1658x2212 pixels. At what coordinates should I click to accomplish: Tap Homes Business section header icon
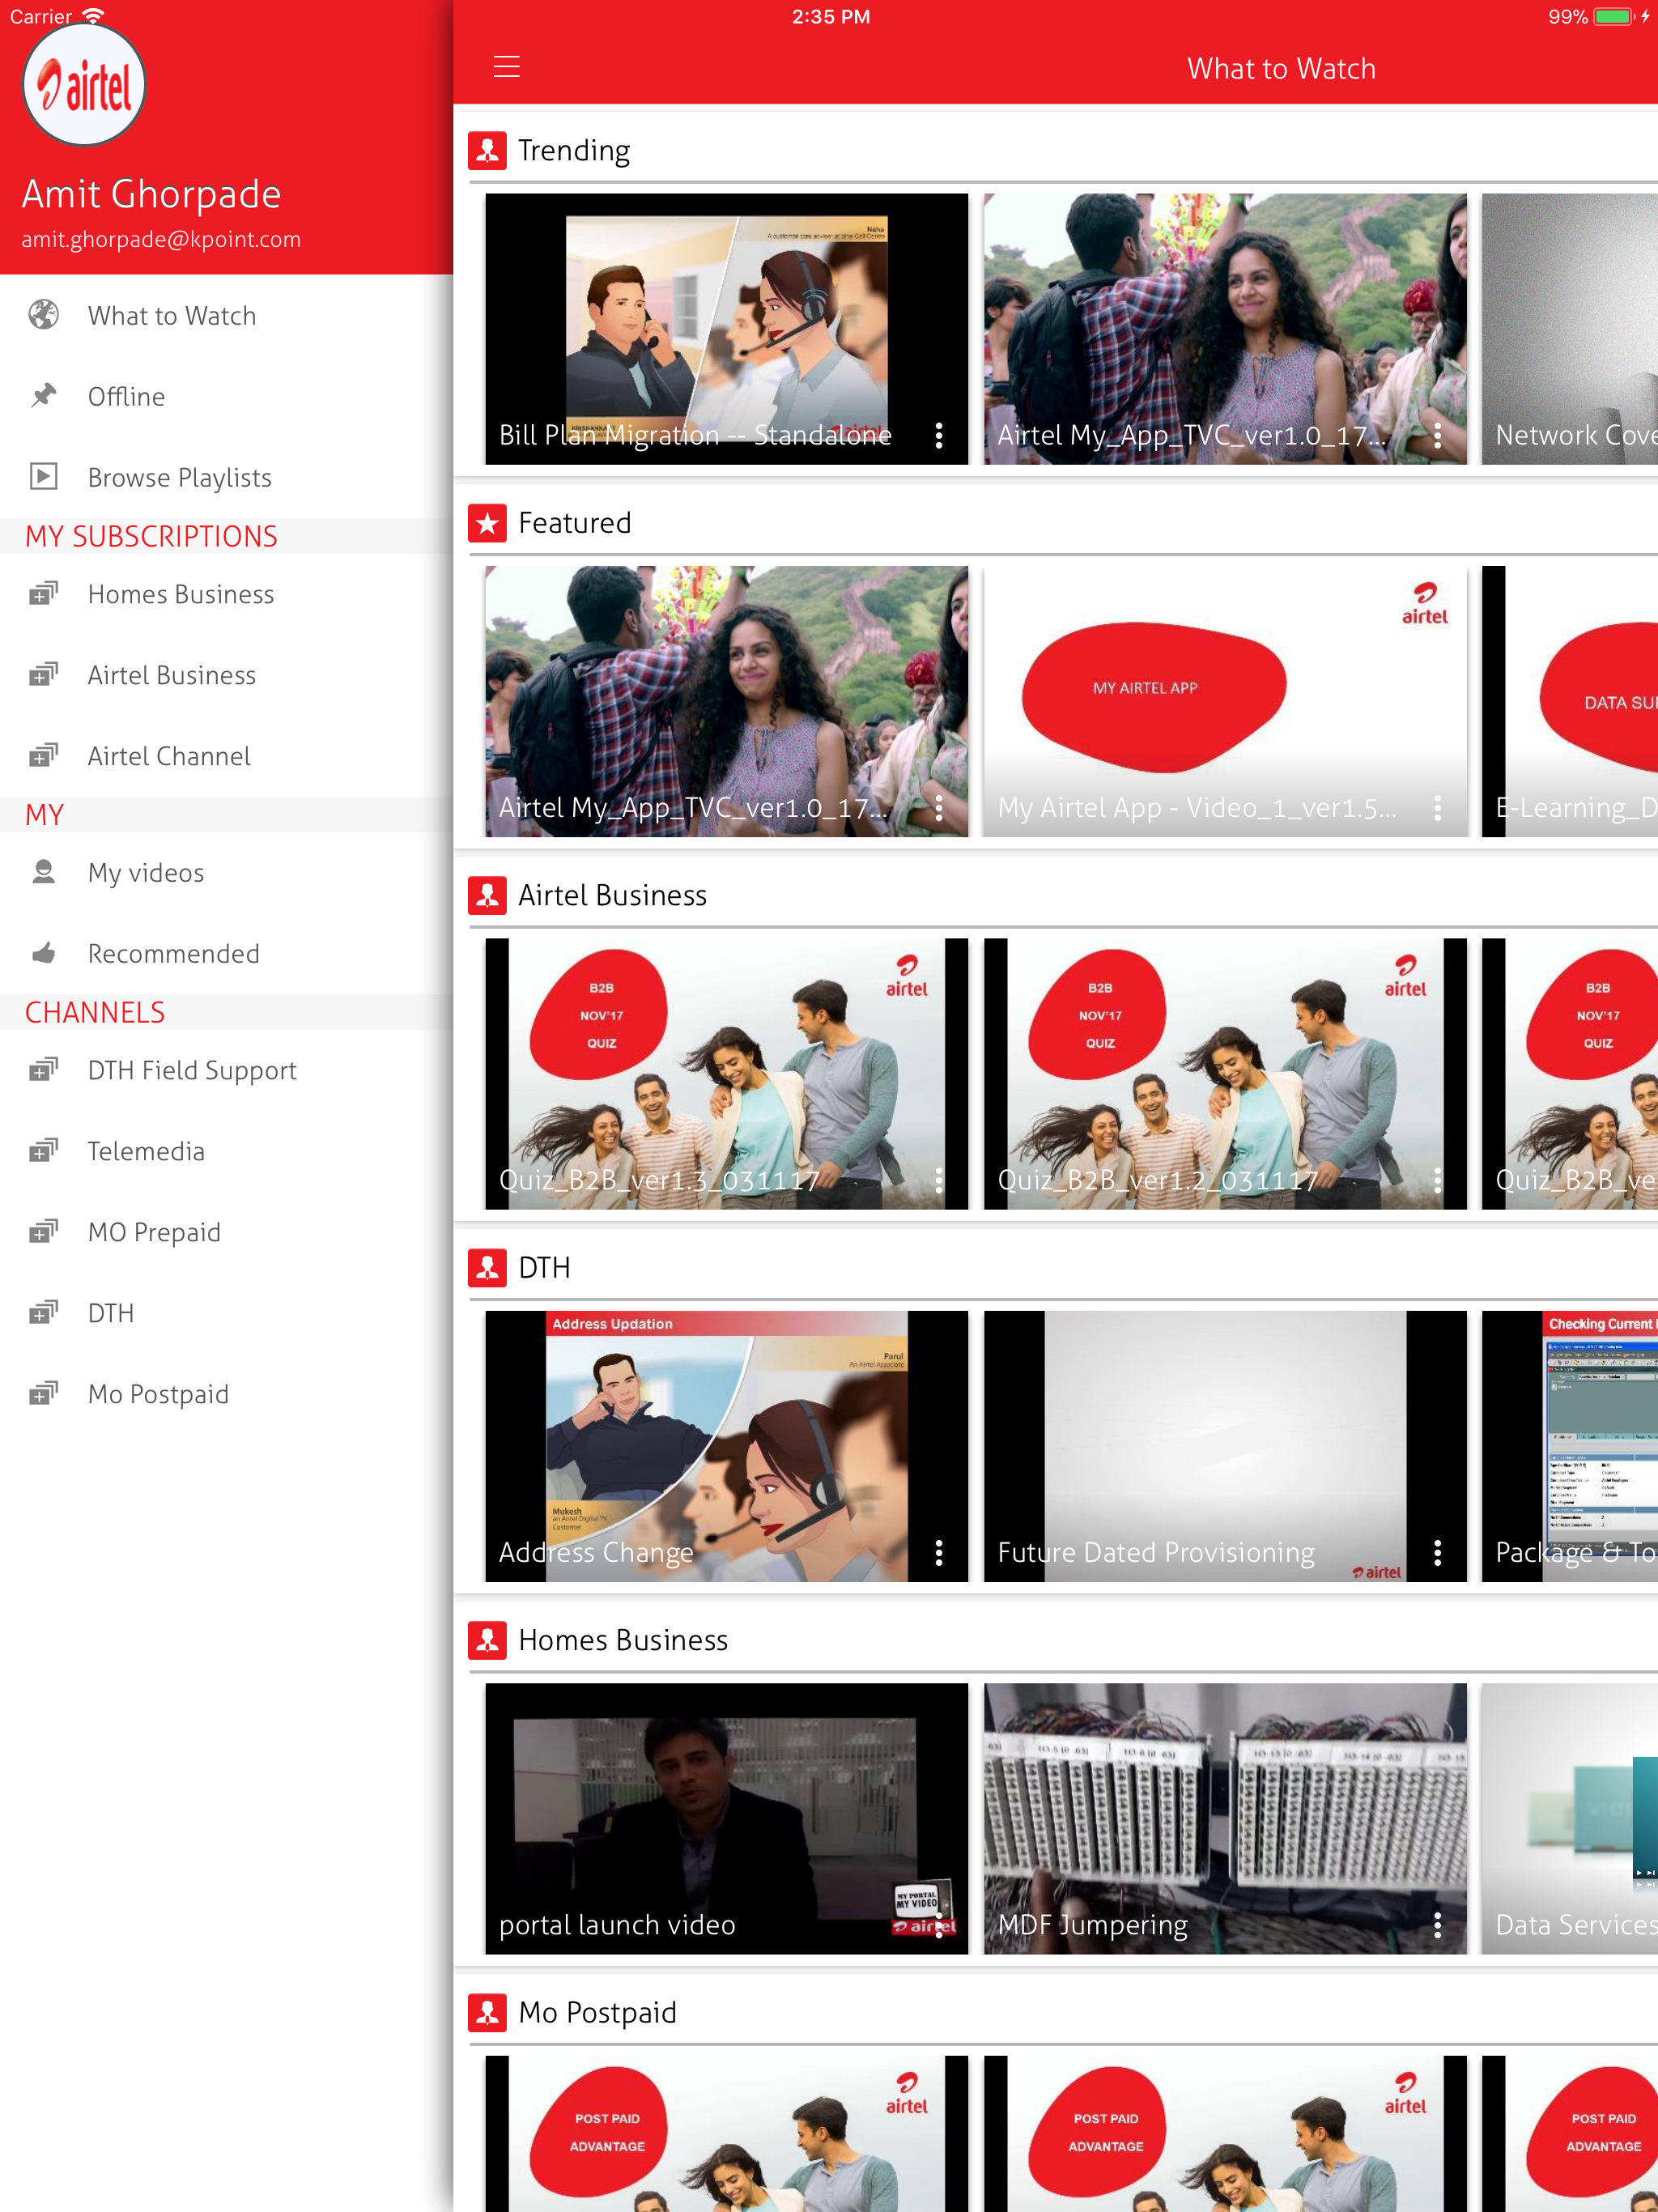[x=487, y=1640]
